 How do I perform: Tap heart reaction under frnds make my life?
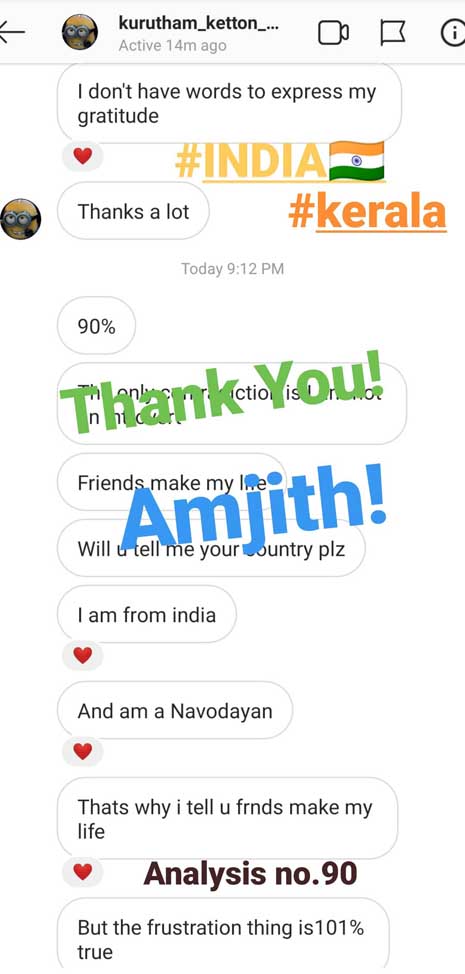coord(83,872)
